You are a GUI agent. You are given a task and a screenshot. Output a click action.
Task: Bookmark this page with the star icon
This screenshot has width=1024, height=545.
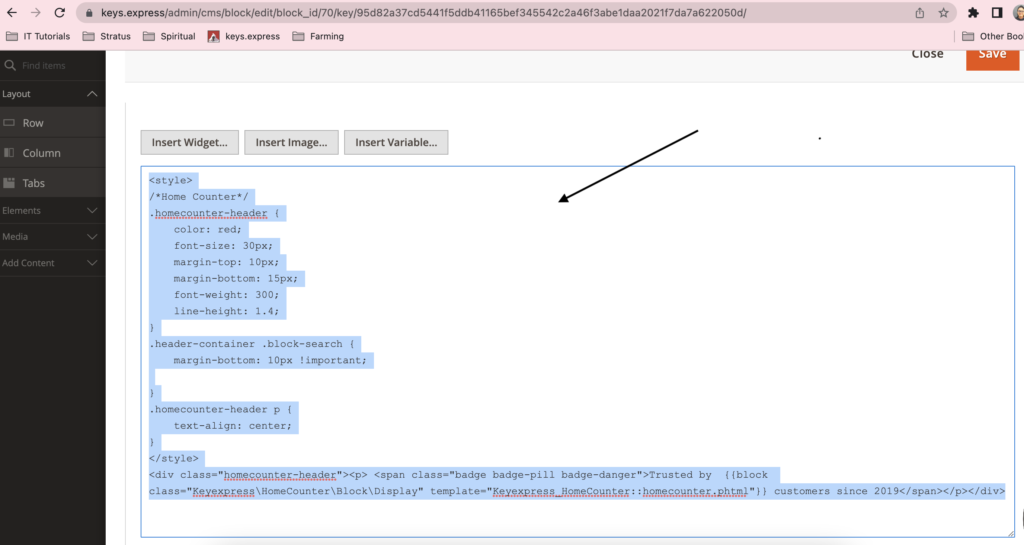(x=943, y=13)
